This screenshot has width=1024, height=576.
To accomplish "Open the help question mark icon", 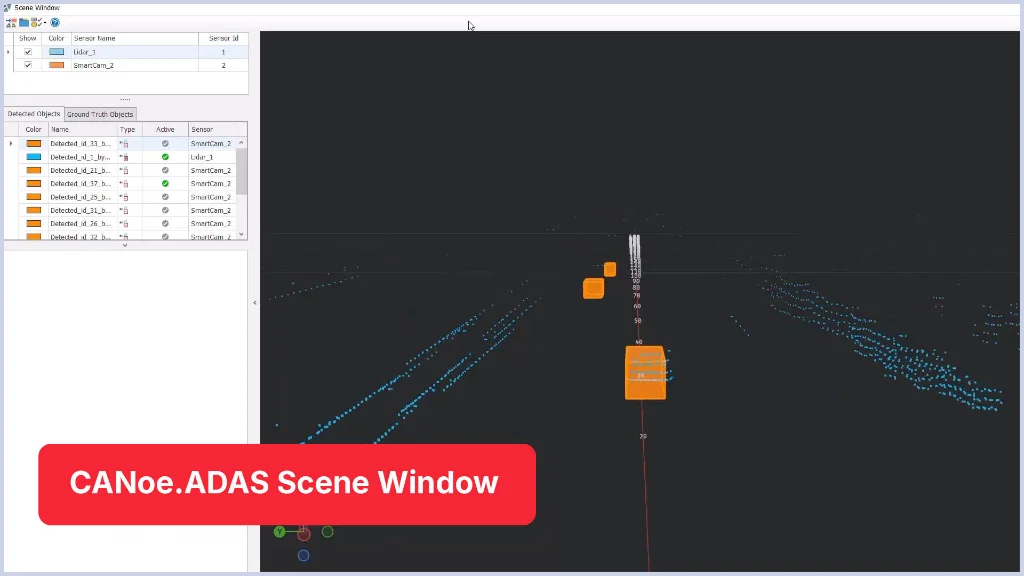I will 55,23.
